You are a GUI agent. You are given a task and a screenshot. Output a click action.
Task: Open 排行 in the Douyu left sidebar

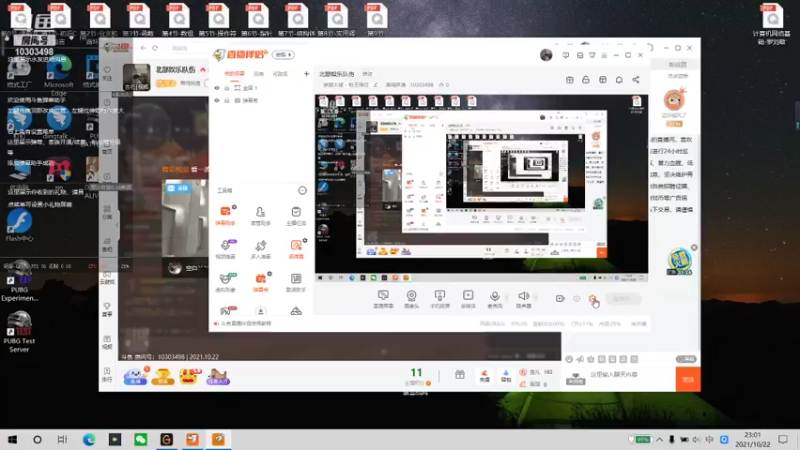(x=107, y=374)
